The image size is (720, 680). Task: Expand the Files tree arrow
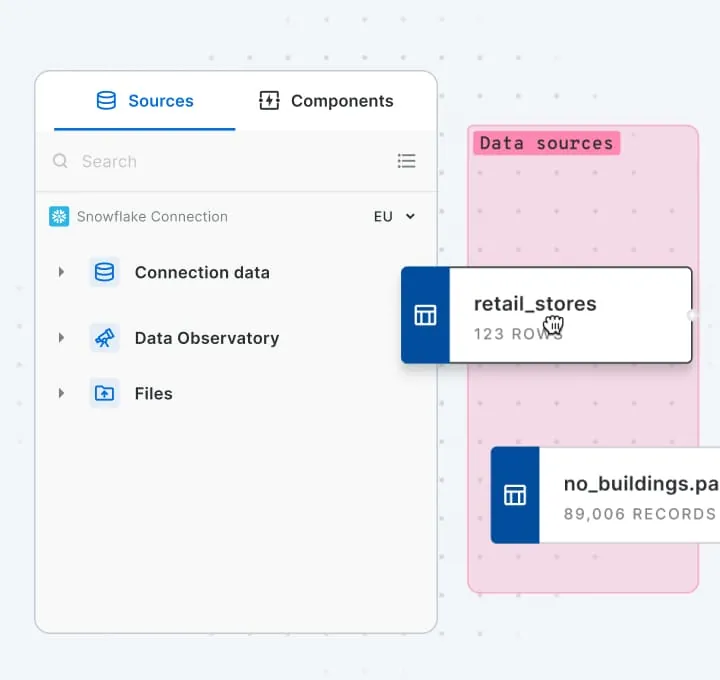coord(61,394)
